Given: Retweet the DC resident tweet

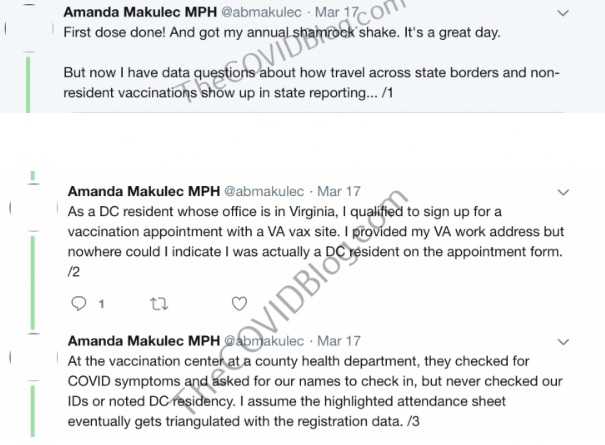Looking at the screenshot, I should click(159, 304).
